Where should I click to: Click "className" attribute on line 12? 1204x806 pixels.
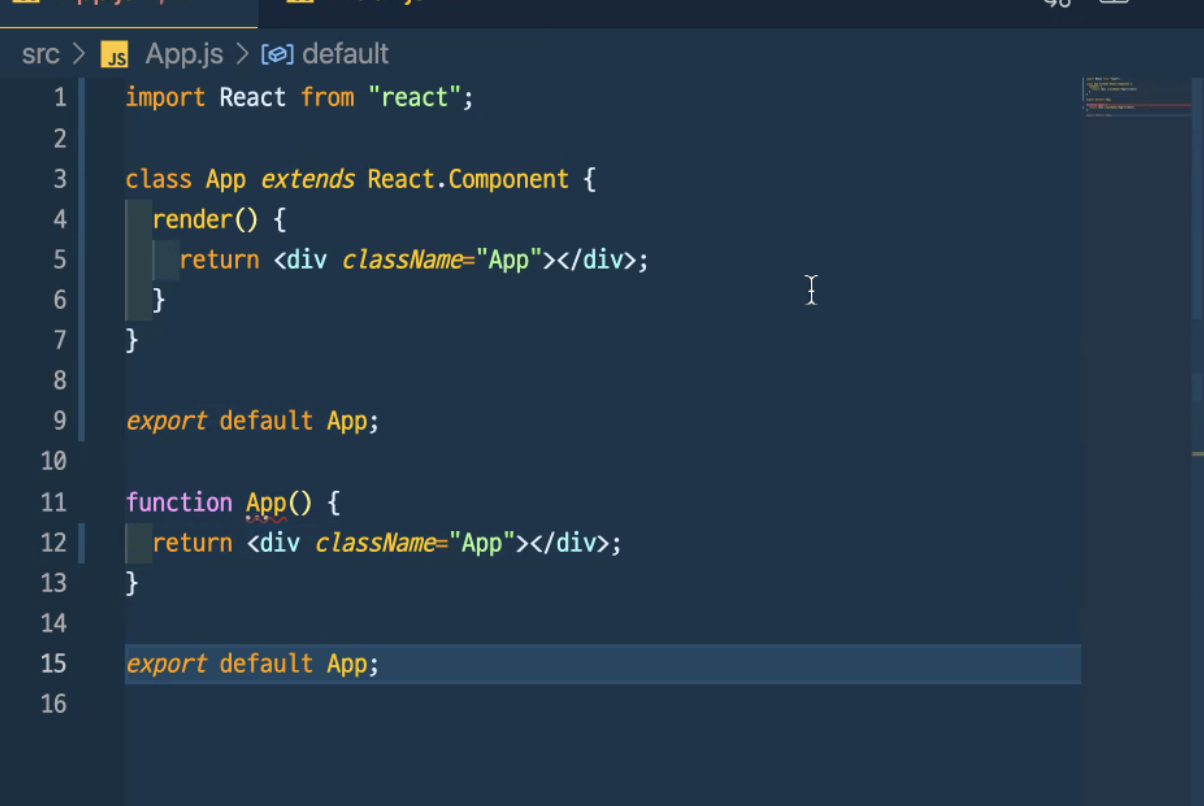coord(374,543)
